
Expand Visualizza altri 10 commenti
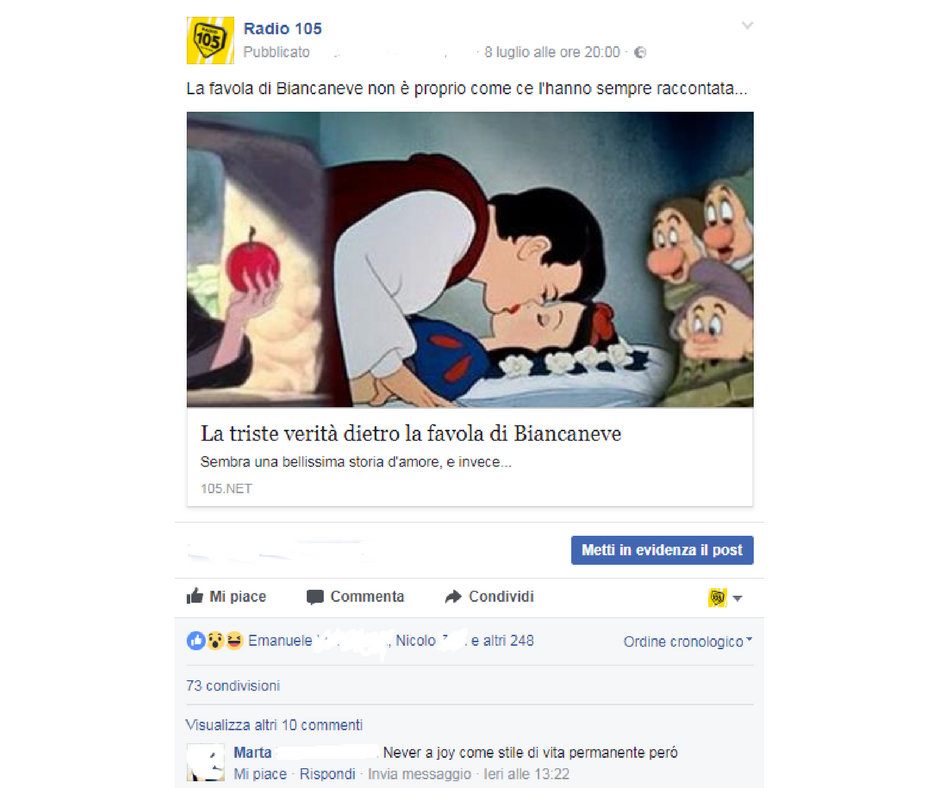point(274,725)
